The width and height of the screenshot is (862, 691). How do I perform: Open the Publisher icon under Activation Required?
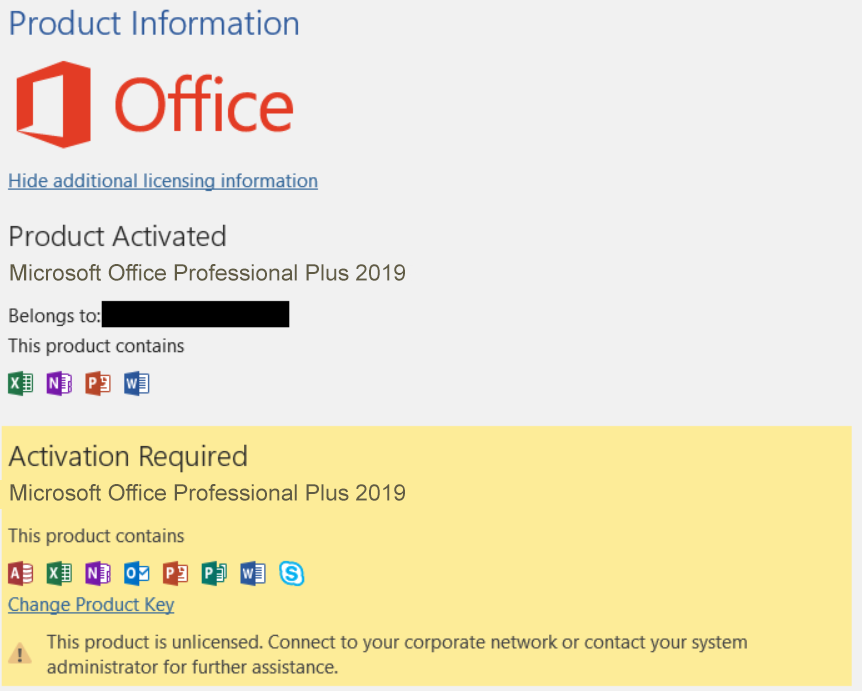214,573
